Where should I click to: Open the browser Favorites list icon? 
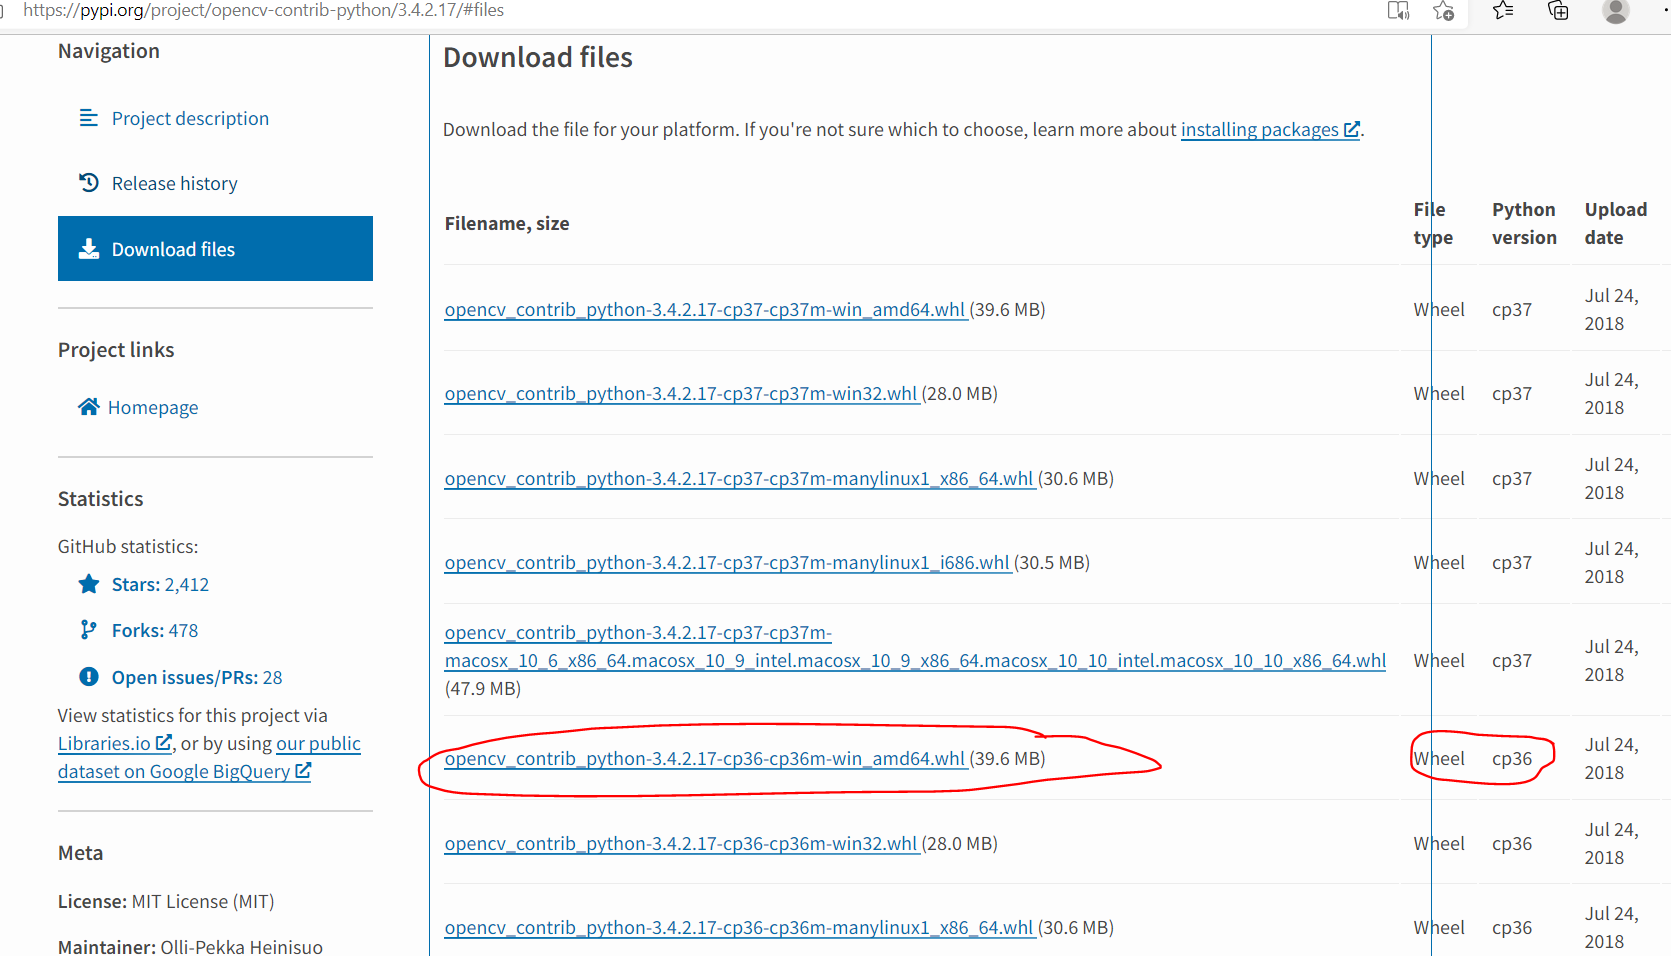1503,11
